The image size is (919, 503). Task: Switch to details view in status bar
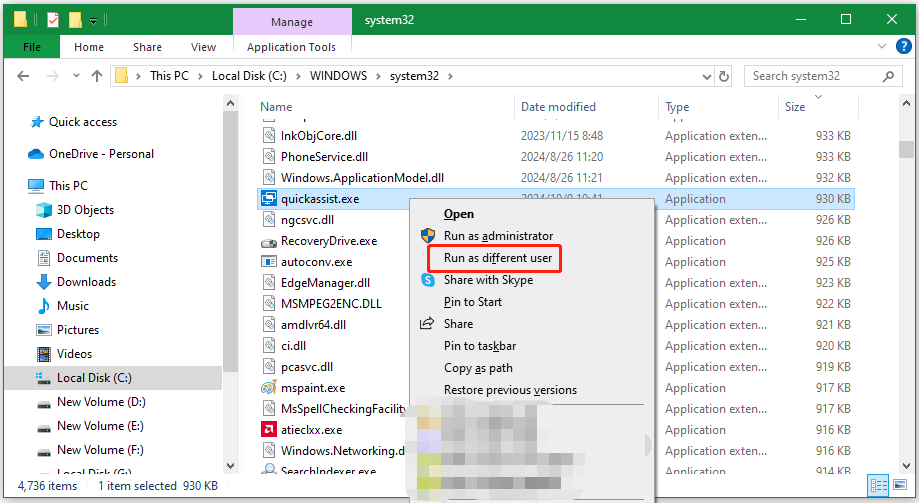pyautogui.click(x=879, y=485)
